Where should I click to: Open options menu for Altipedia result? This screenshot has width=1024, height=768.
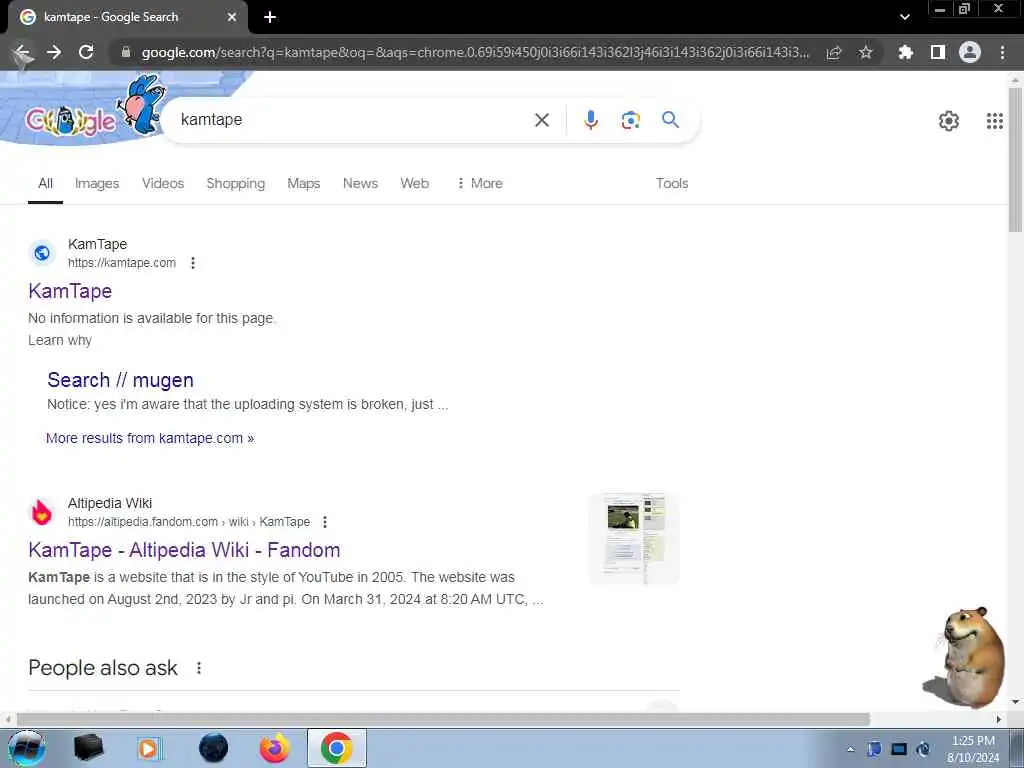325,522
